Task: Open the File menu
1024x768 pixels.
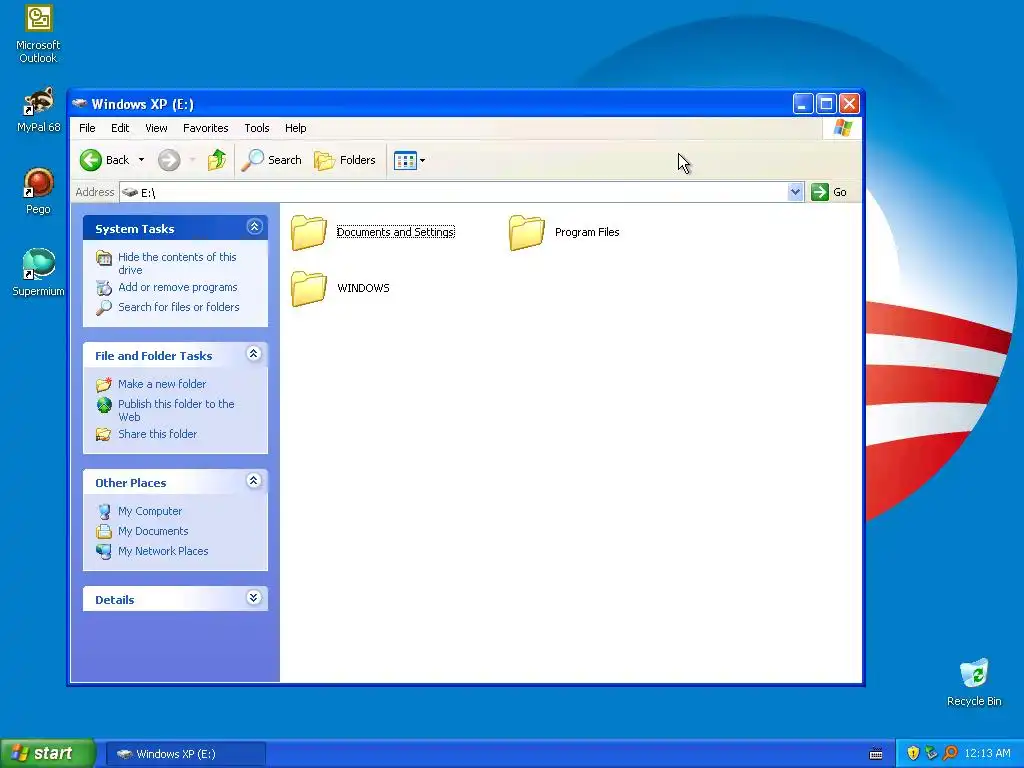Action: click(87, 128)
